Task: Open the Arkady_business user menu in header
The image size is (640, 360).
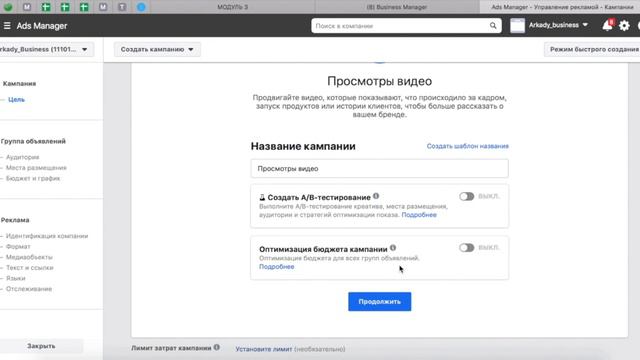Action: [x=558, y=25]
